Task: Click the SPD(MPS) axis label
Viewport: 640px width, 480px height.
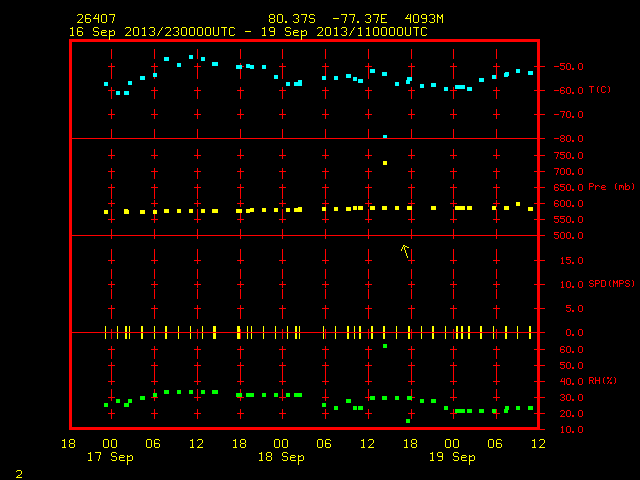Action: click(x=611, y=284)
